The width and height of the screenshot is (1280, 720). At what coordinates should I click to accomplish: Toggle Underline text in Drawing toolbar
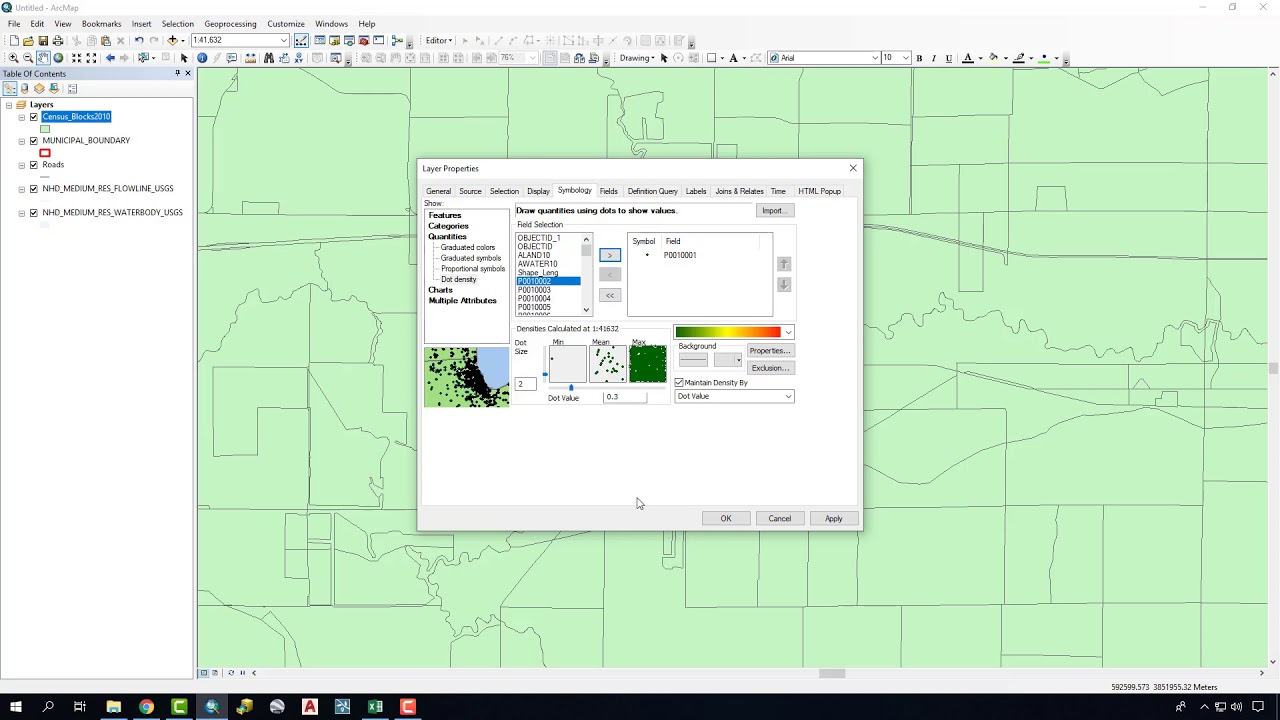(x=949, y=58)
